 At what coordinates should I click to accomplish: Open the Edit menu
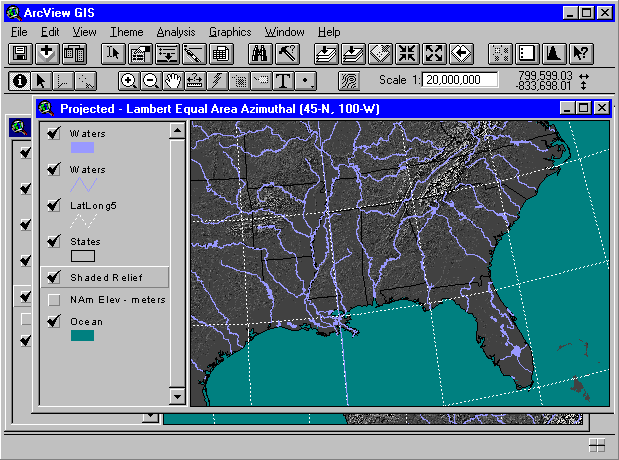click(x=50, y=32)
